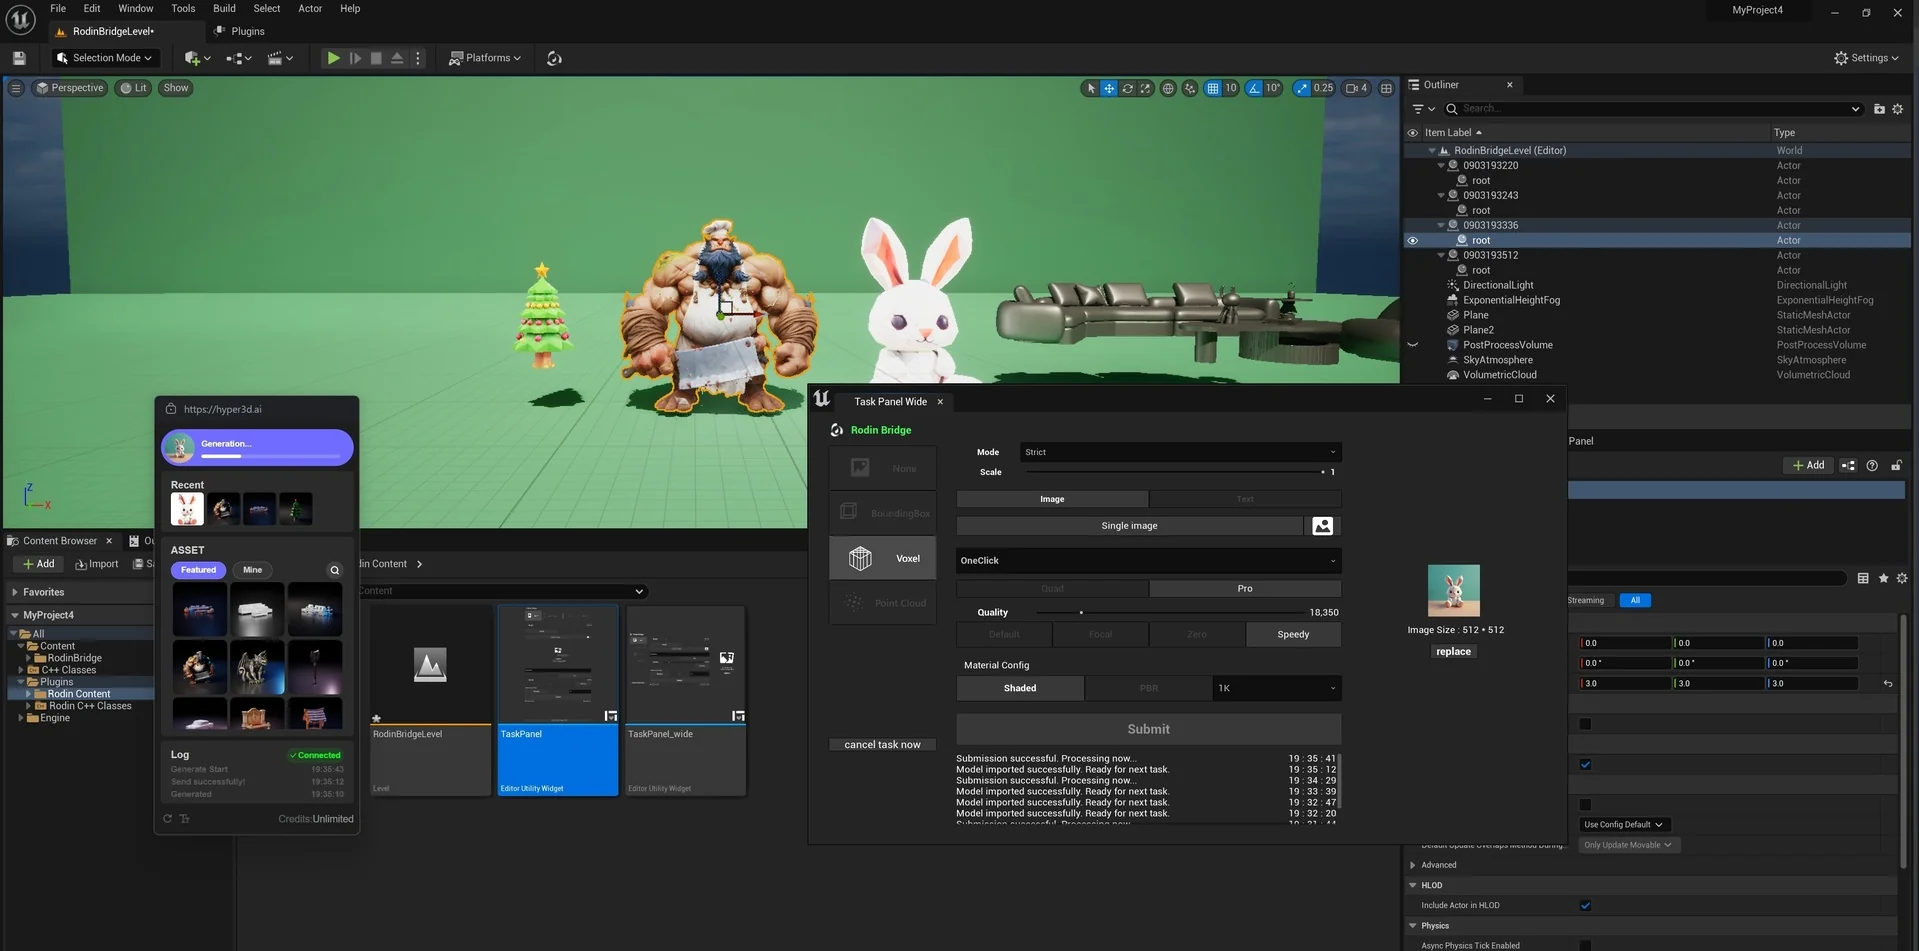The image size is (1919, 951).
Task: Click the Save current level icon
Action: pyautogui.click(x=19, y=58)
